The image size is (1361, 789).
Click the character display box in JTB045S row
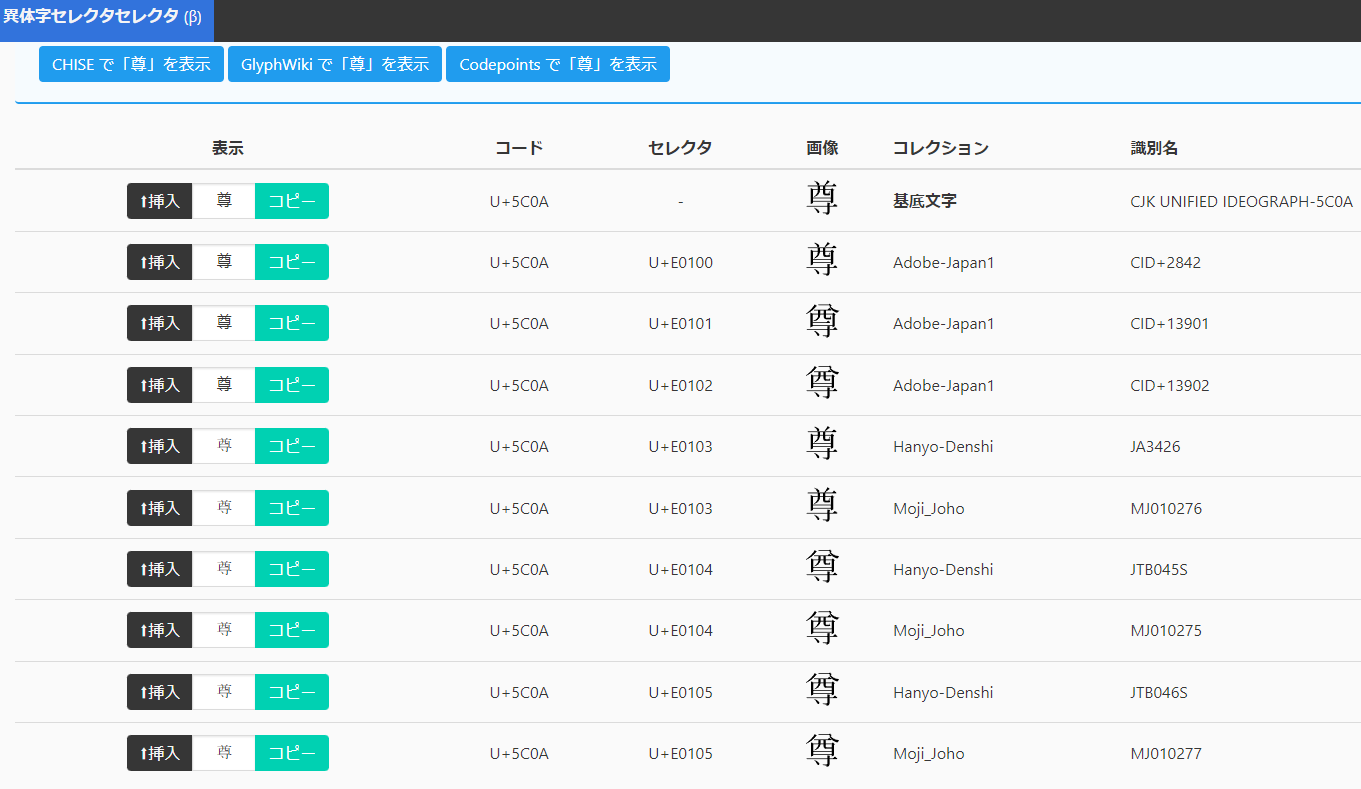(224, 569)
